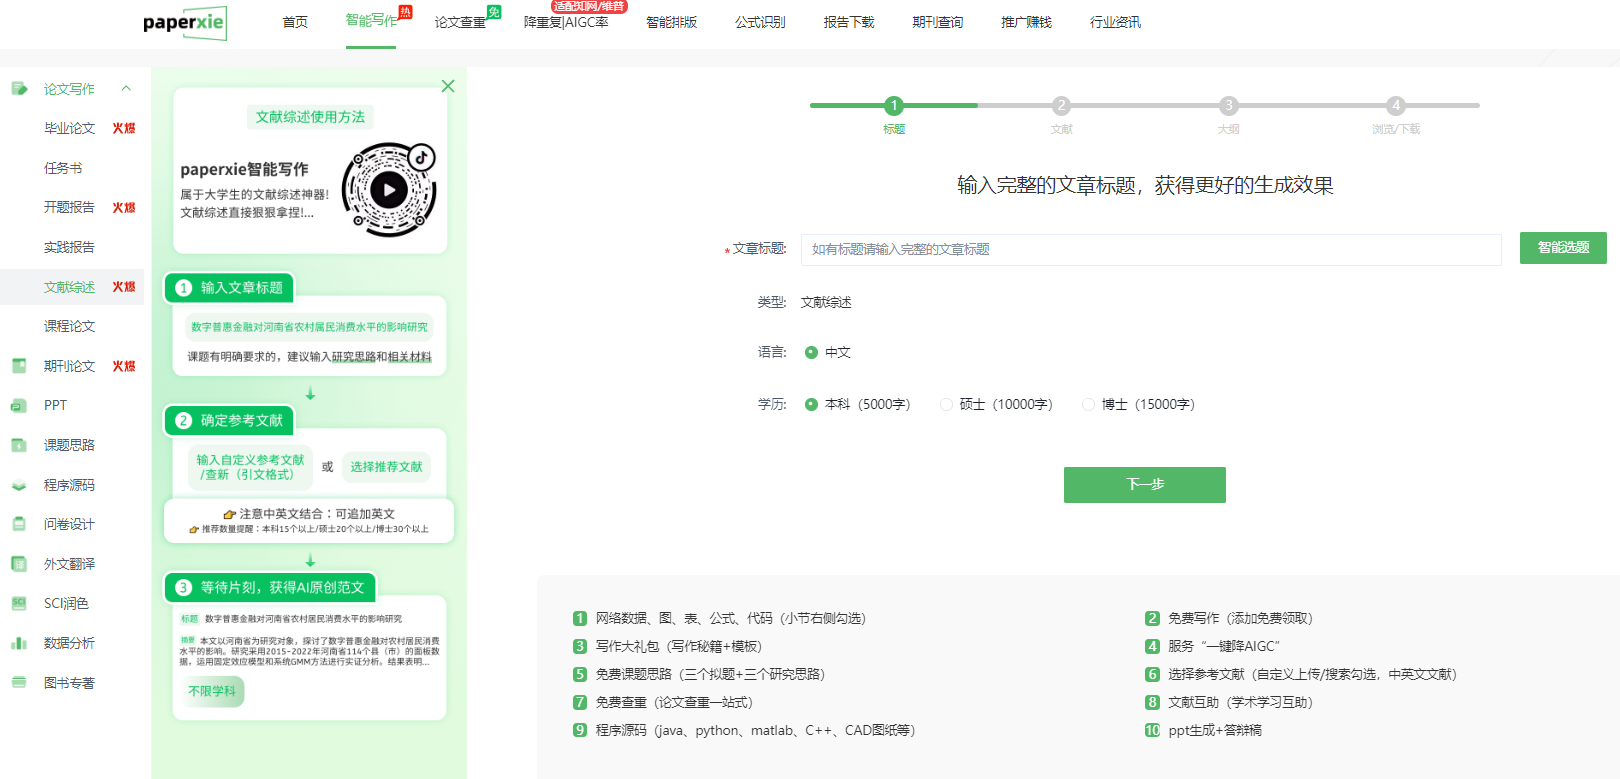Select the 中文 language radio button

pos(811,352)
